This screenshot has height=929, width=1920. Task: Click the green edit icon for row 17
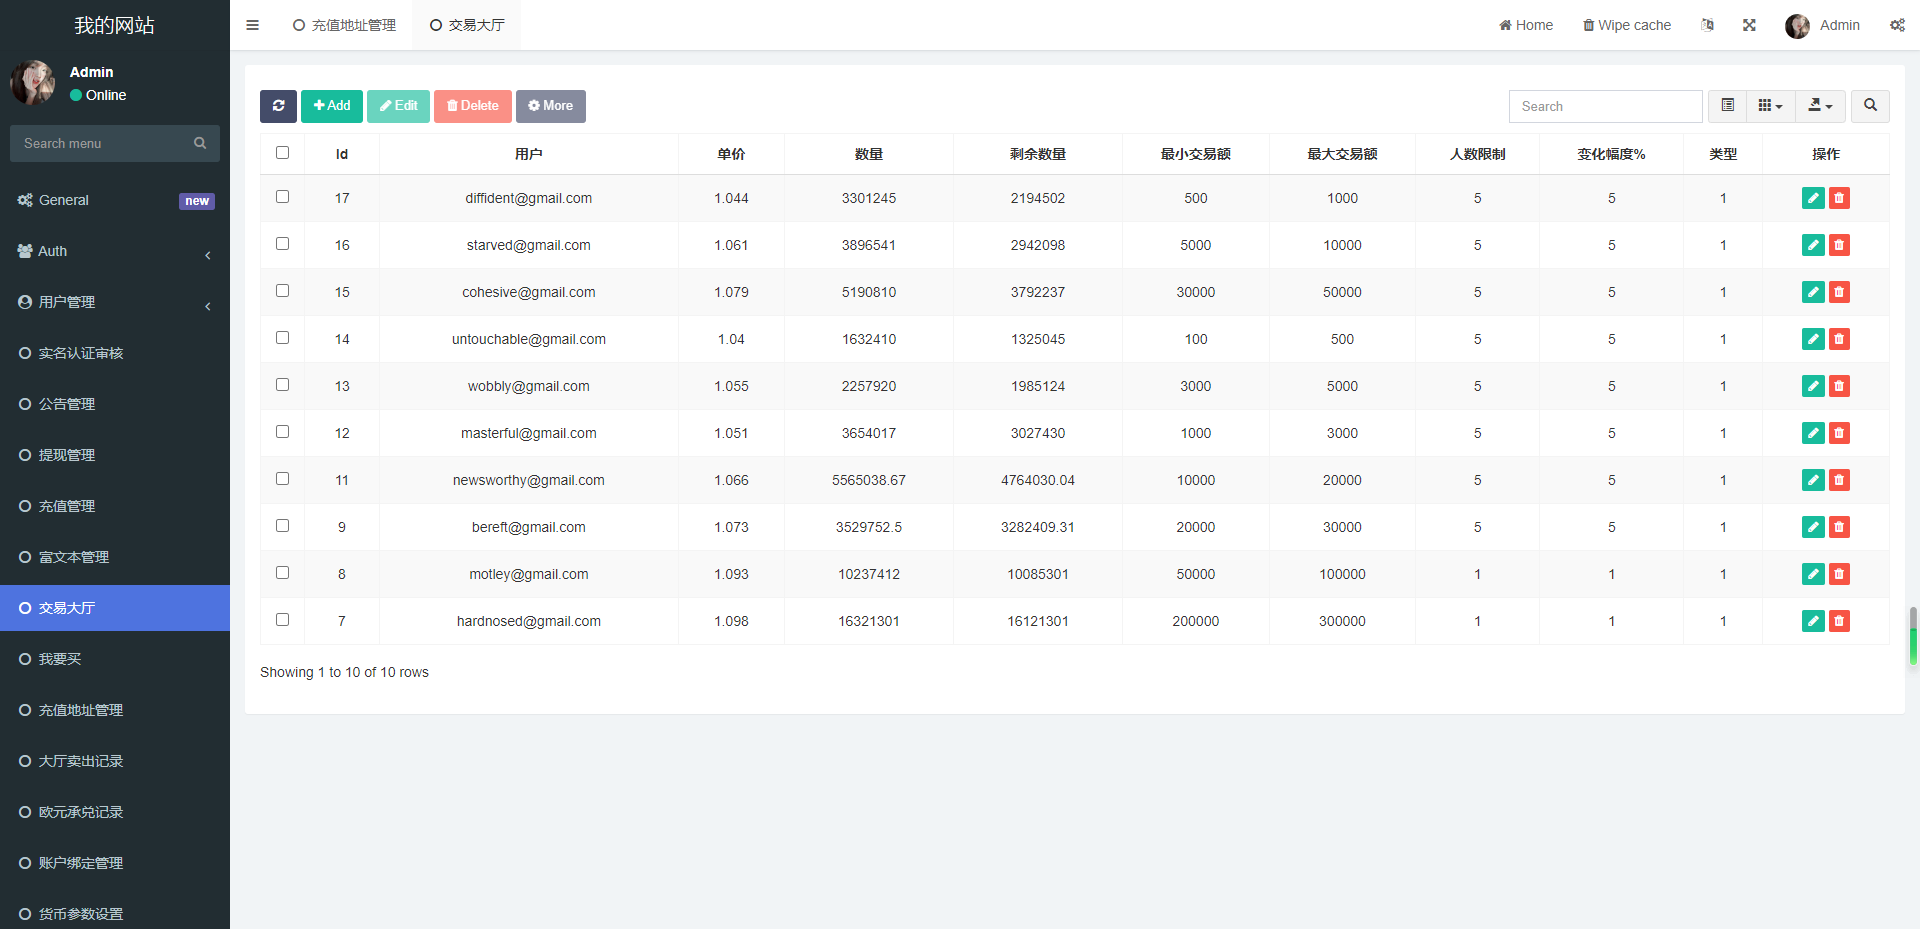pyautogui.click(x=1812, y=198)
